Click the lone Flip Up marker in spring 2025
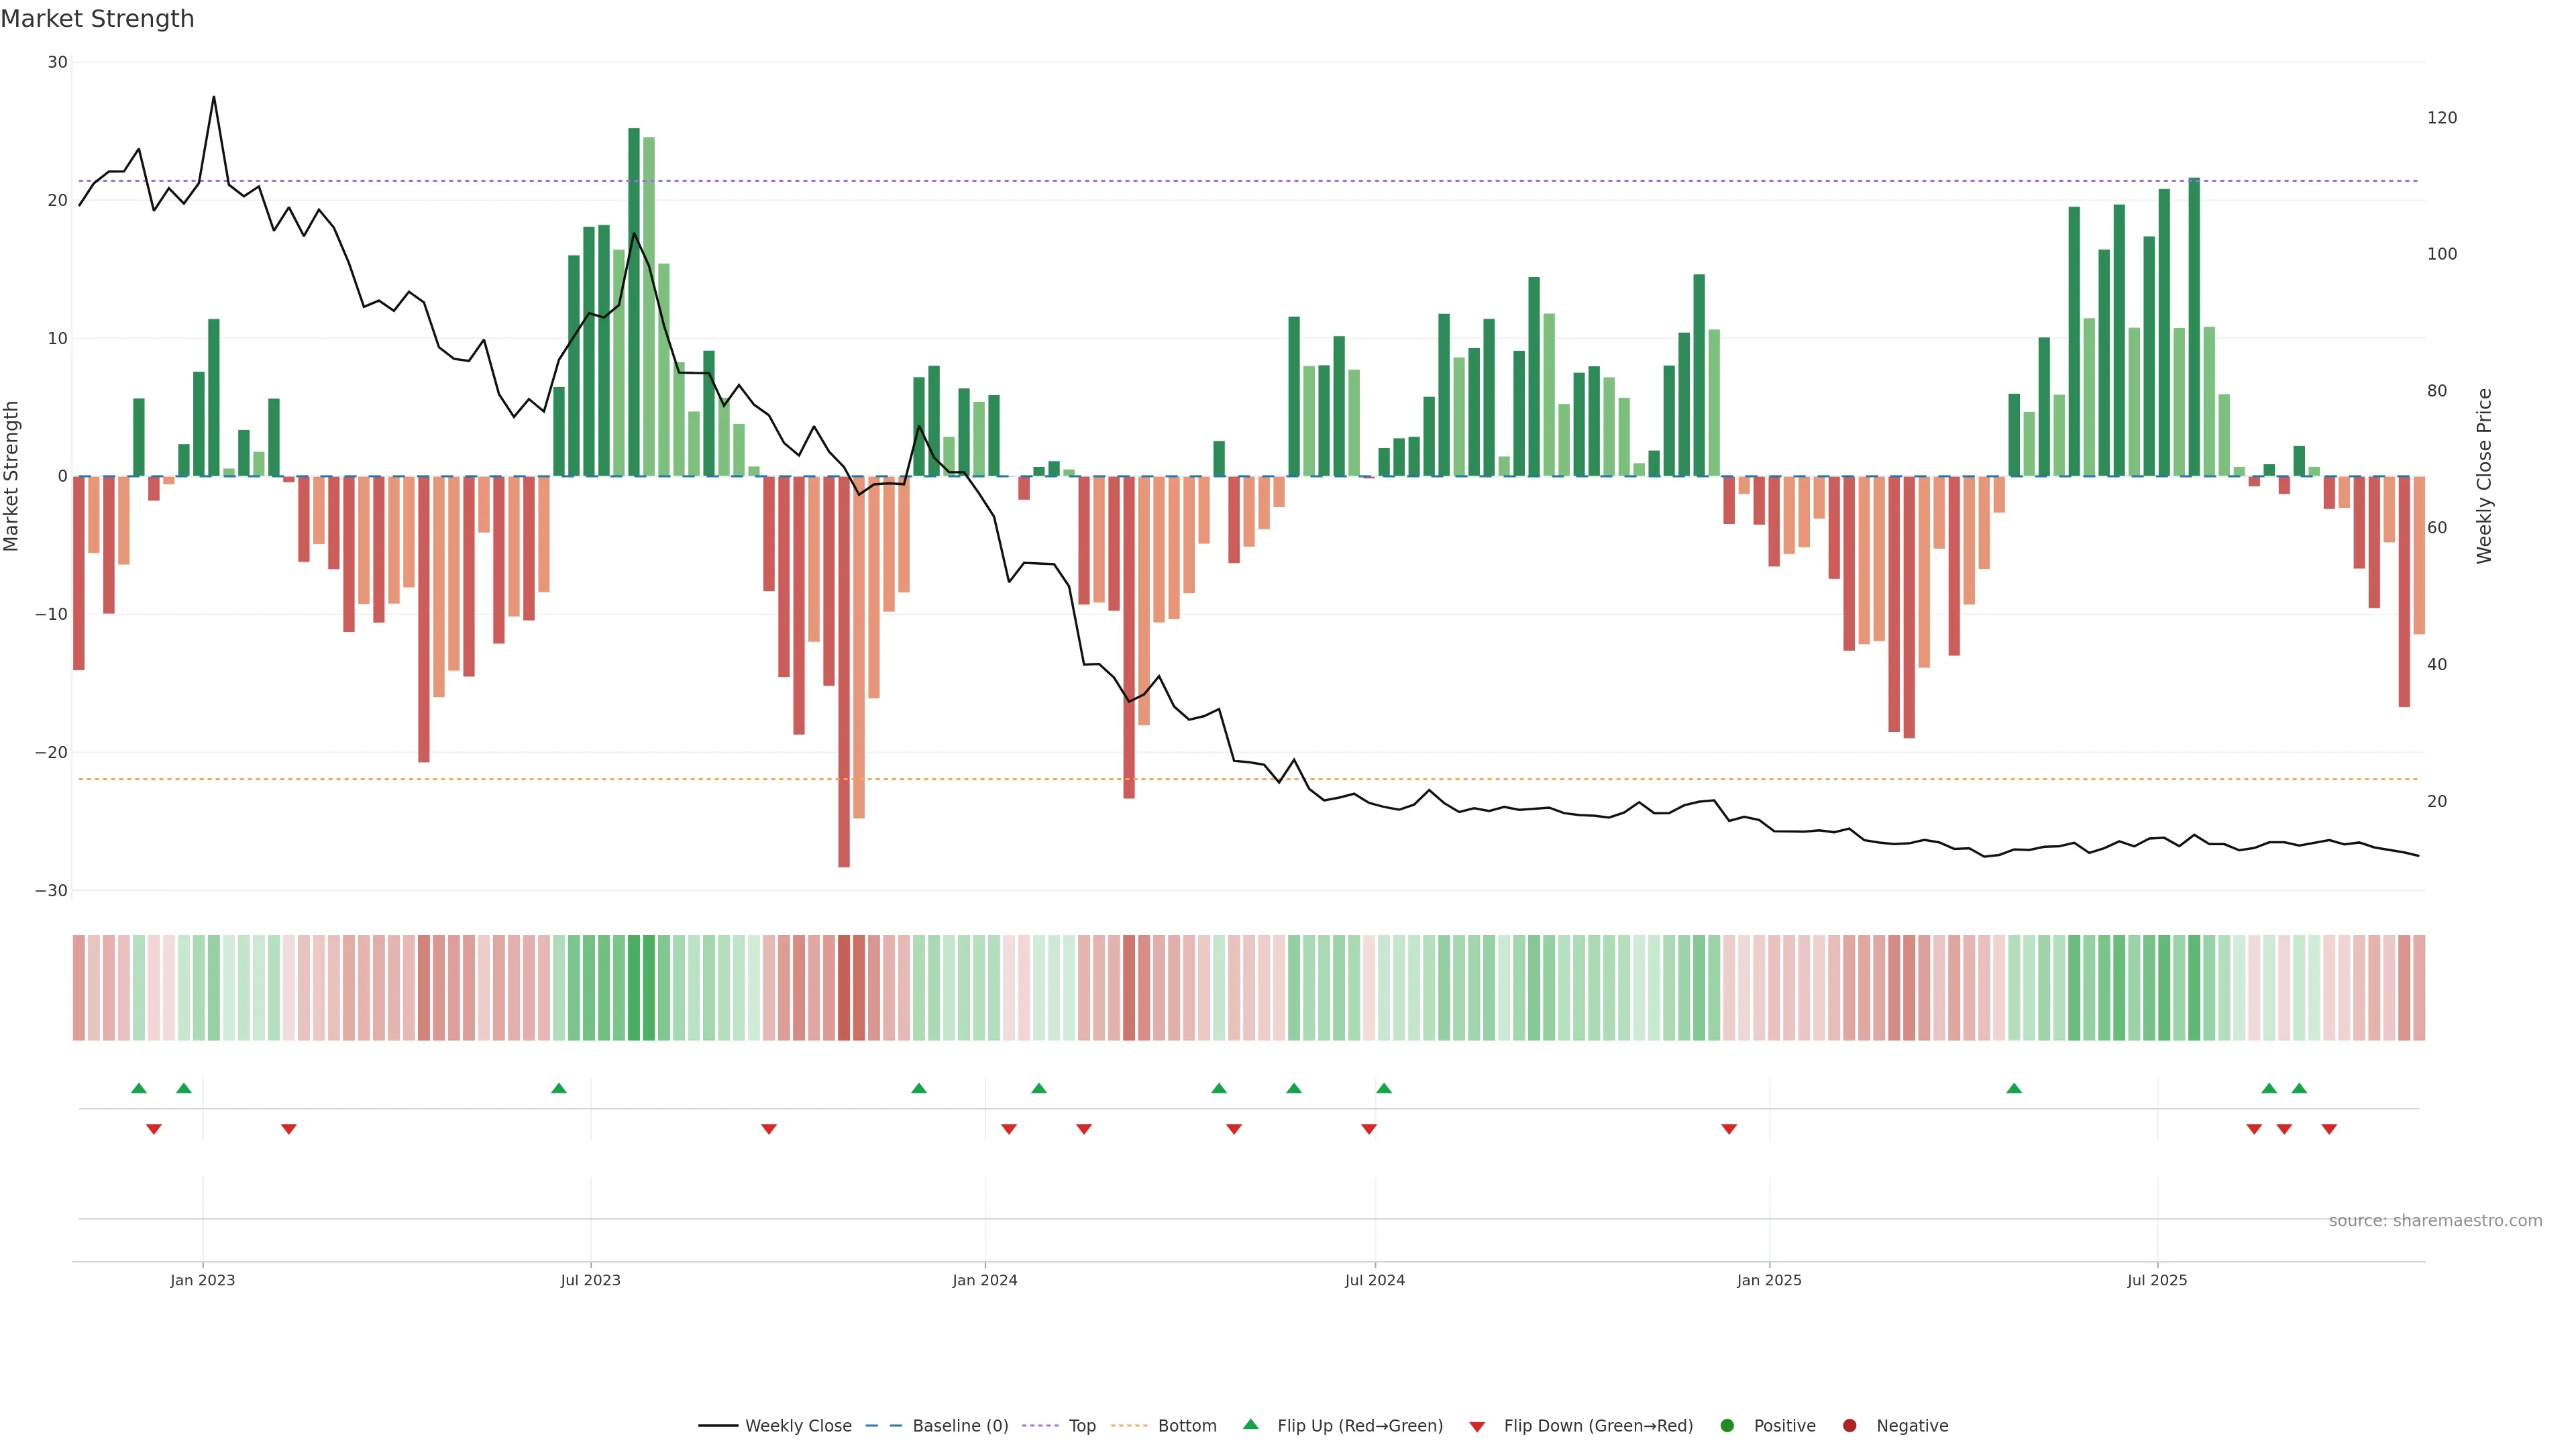The width and height of the screenshot is (2576, 1449). [x=2014, y=1088]
